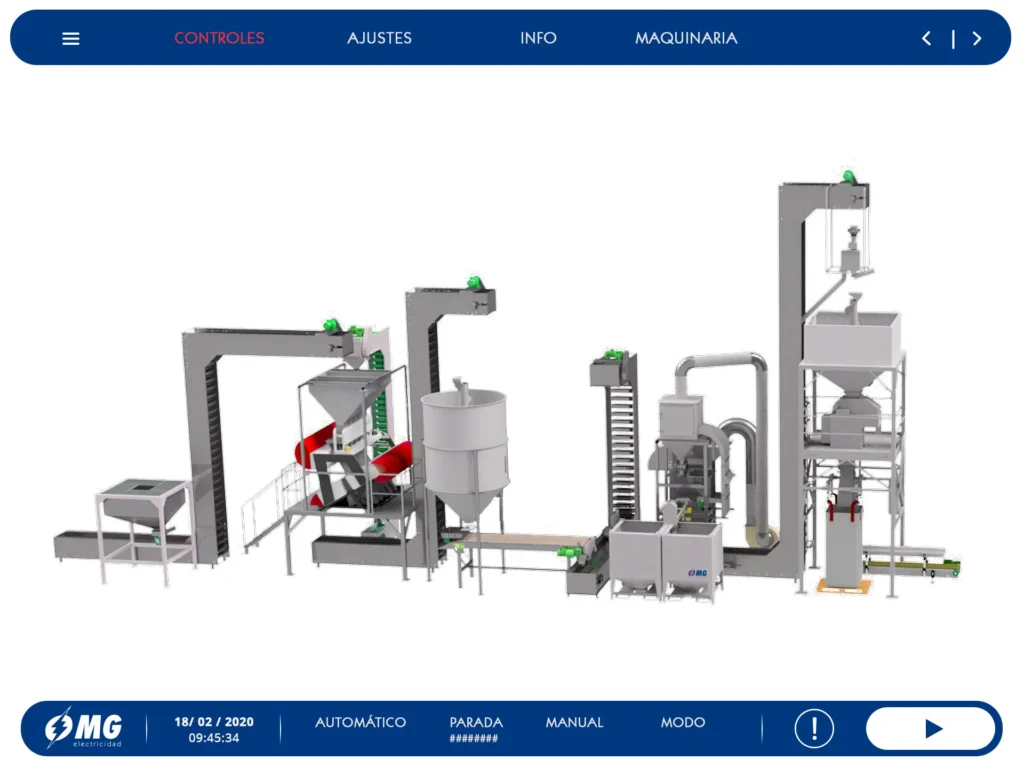Switch to the CONTROLES tab
This screenshot has height=768, width=1024.
tap(219, 38)
